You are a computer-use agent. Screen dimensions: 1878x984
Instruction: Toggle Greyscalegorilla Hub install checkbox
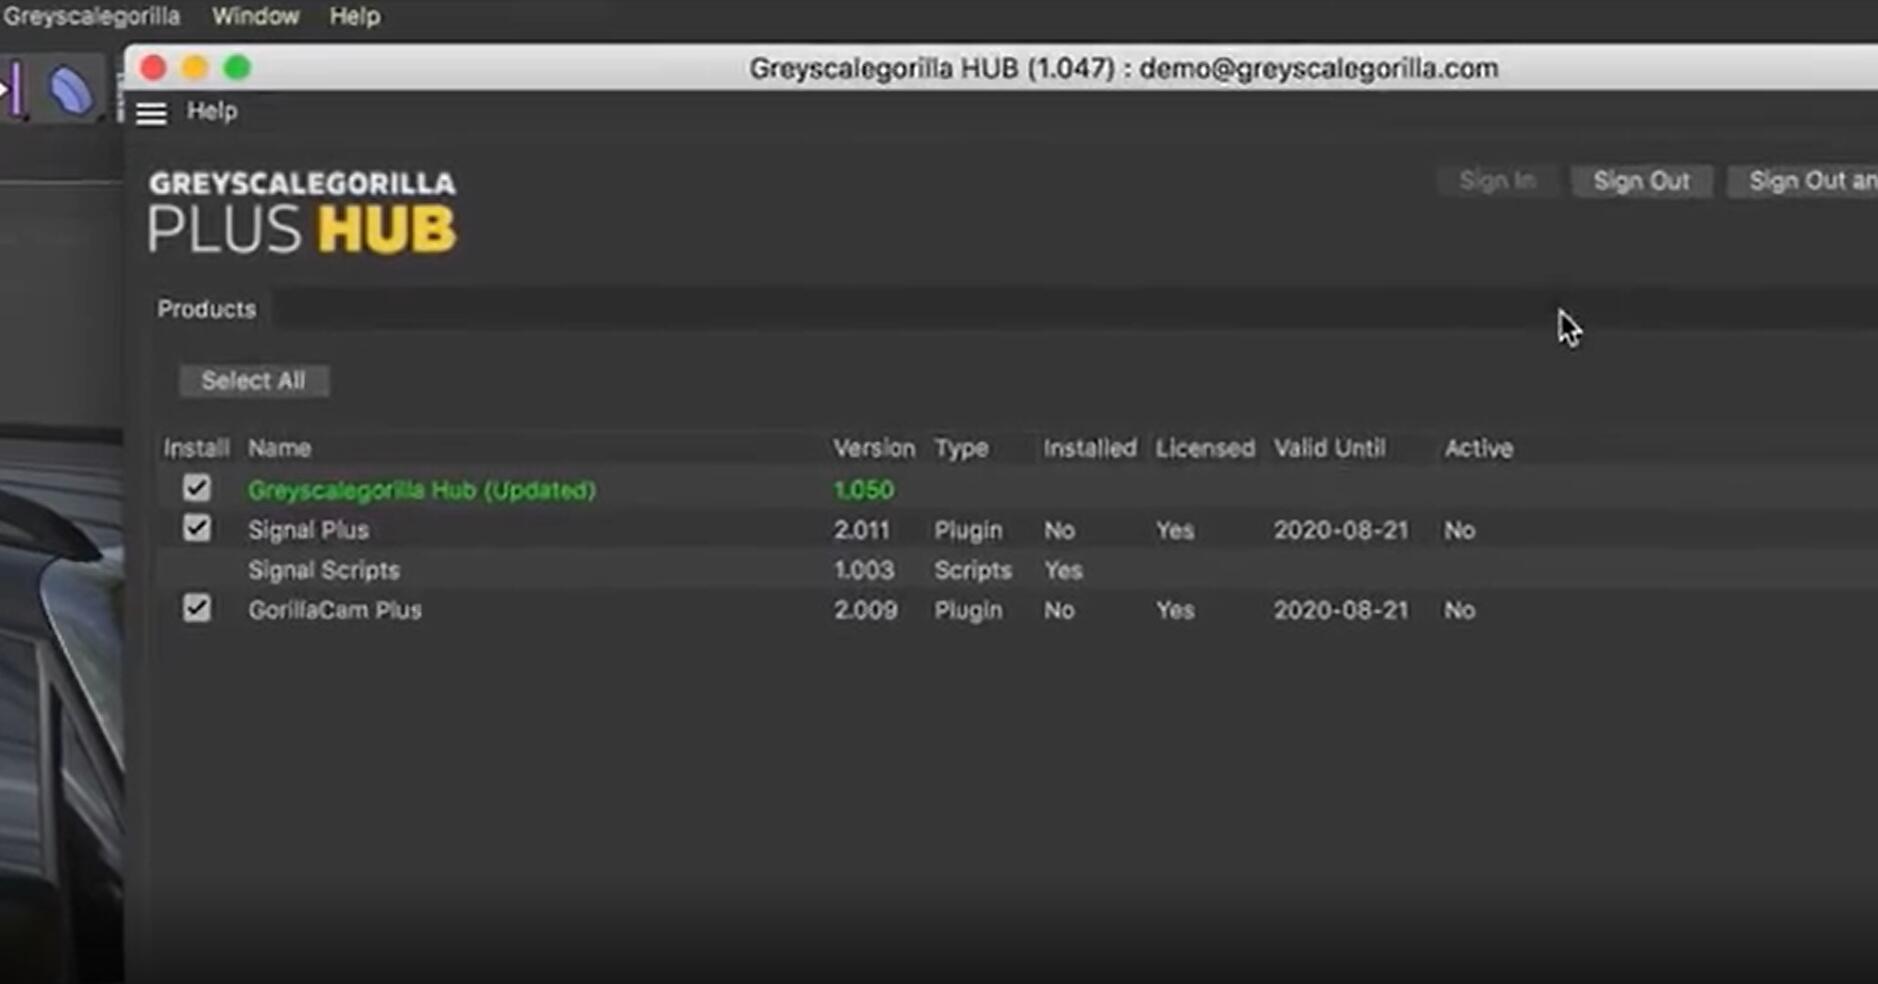click(x=196, y=488)
